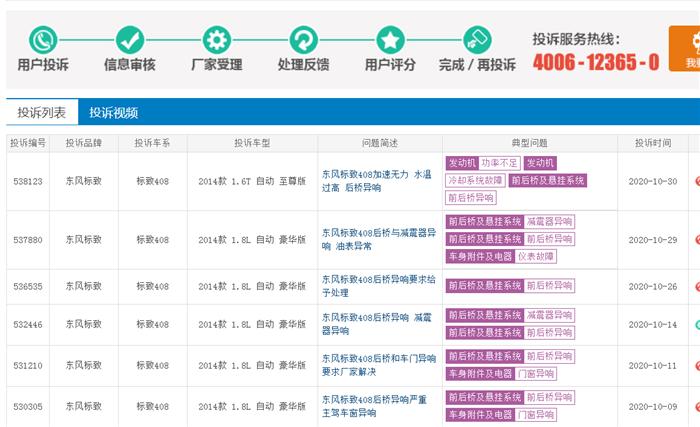Click the 冷却系统故障 tag

click(x=475, y=180)
